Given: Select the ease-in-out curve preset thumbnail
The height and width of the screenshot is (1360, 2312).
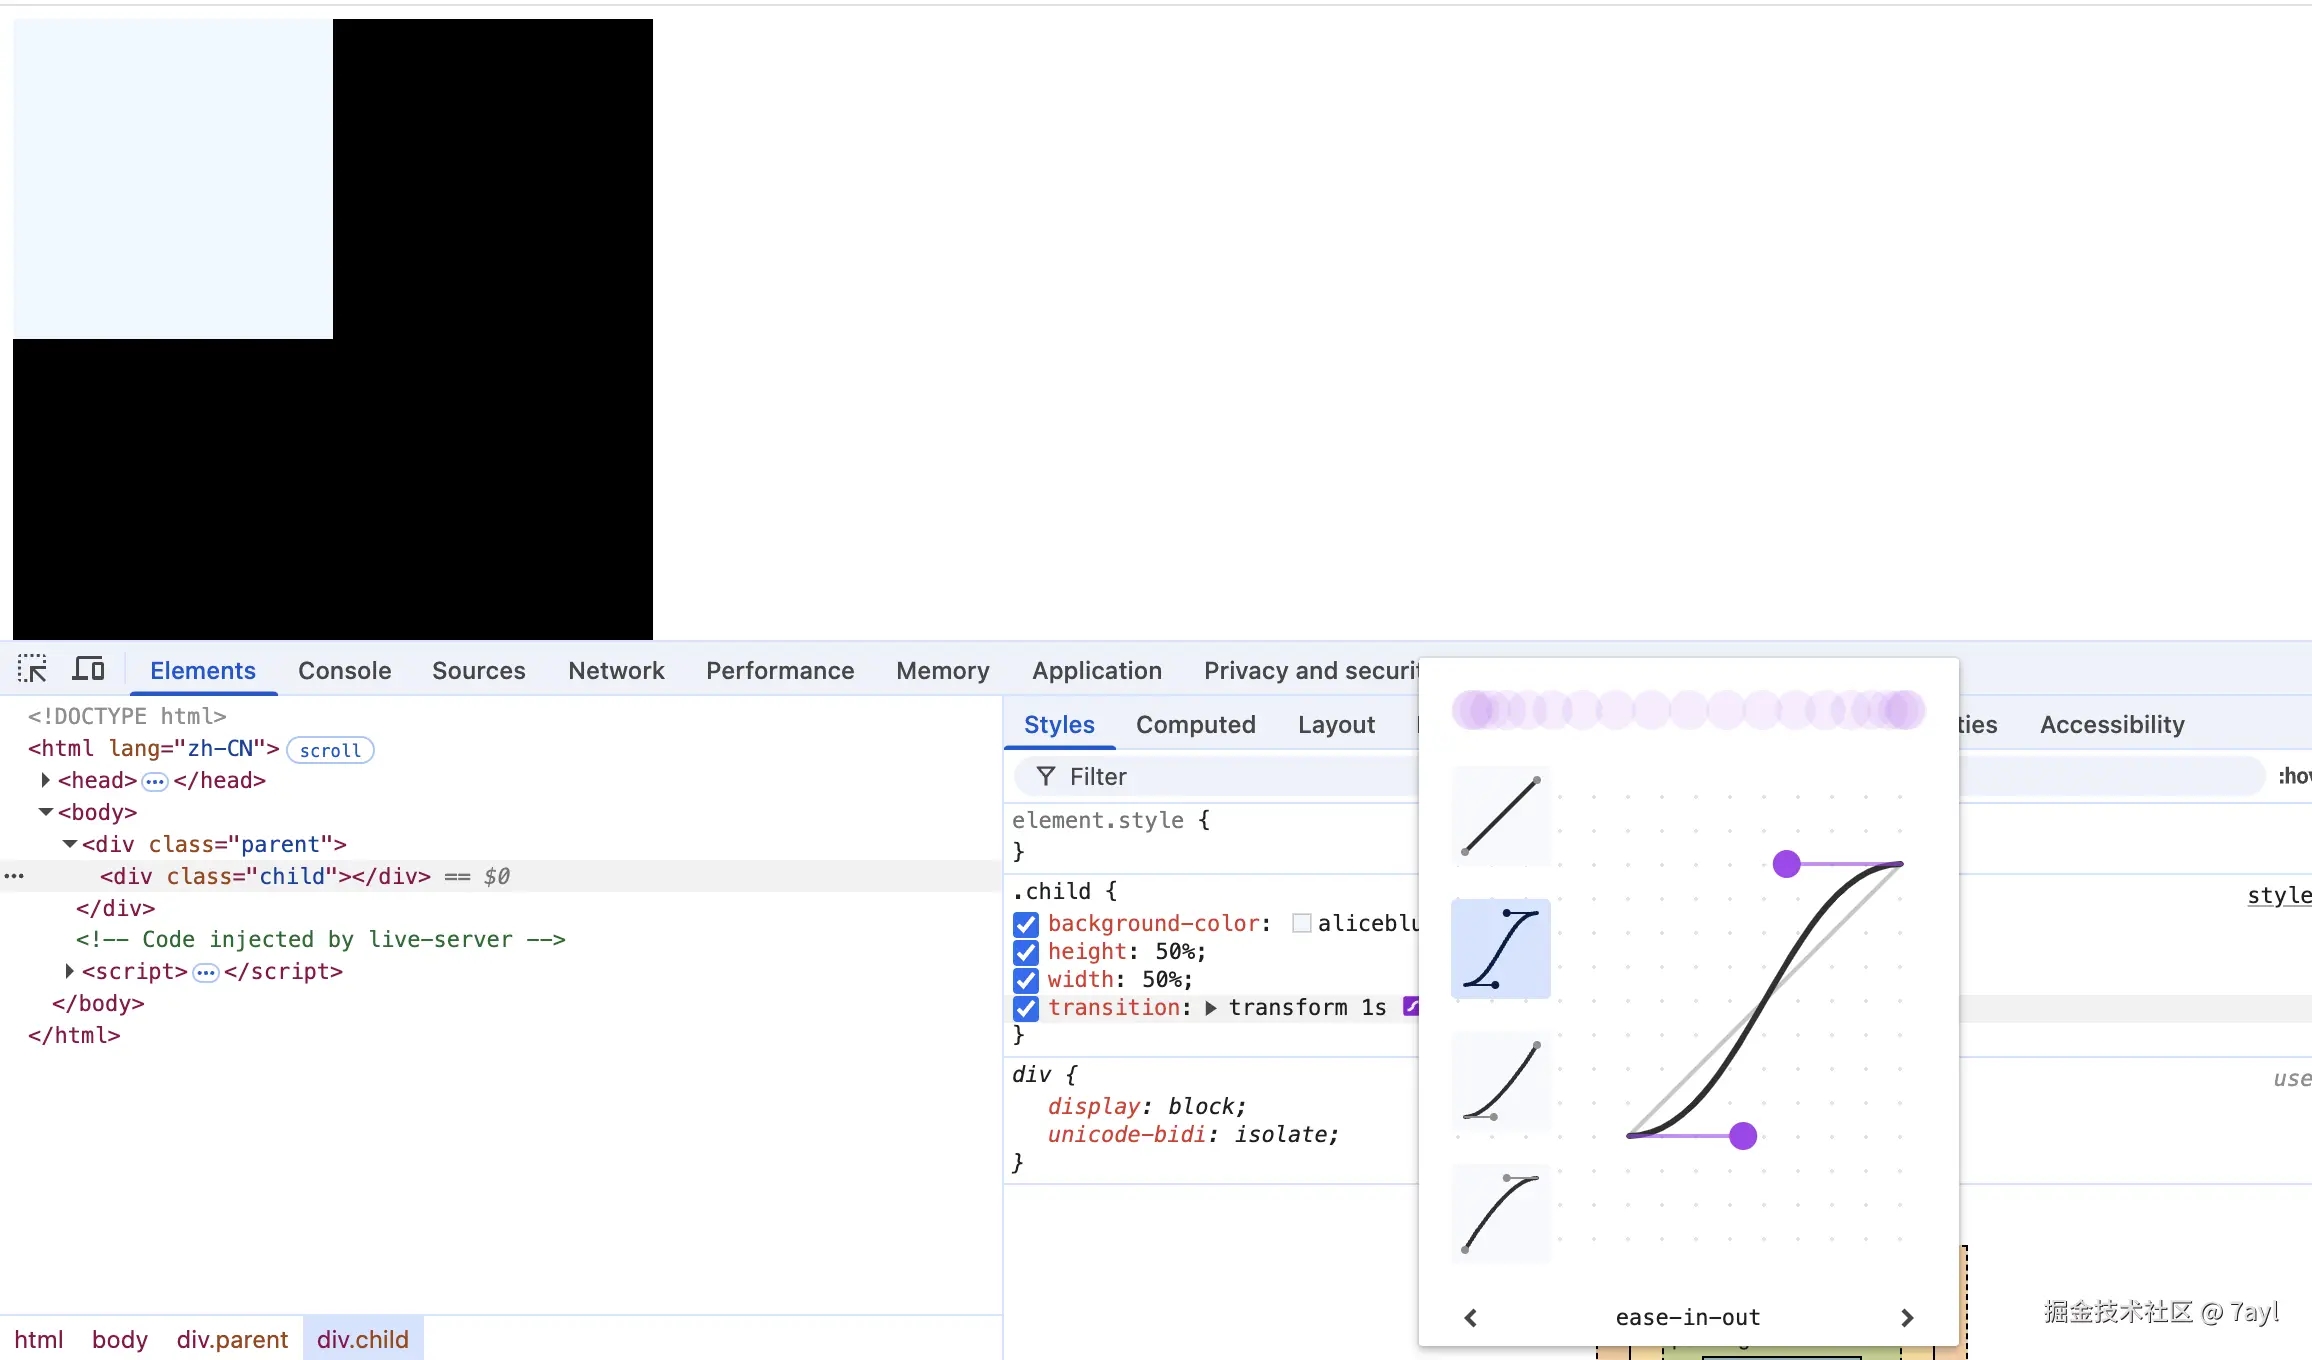Looking at the screenshot, I should [1500, 949].
